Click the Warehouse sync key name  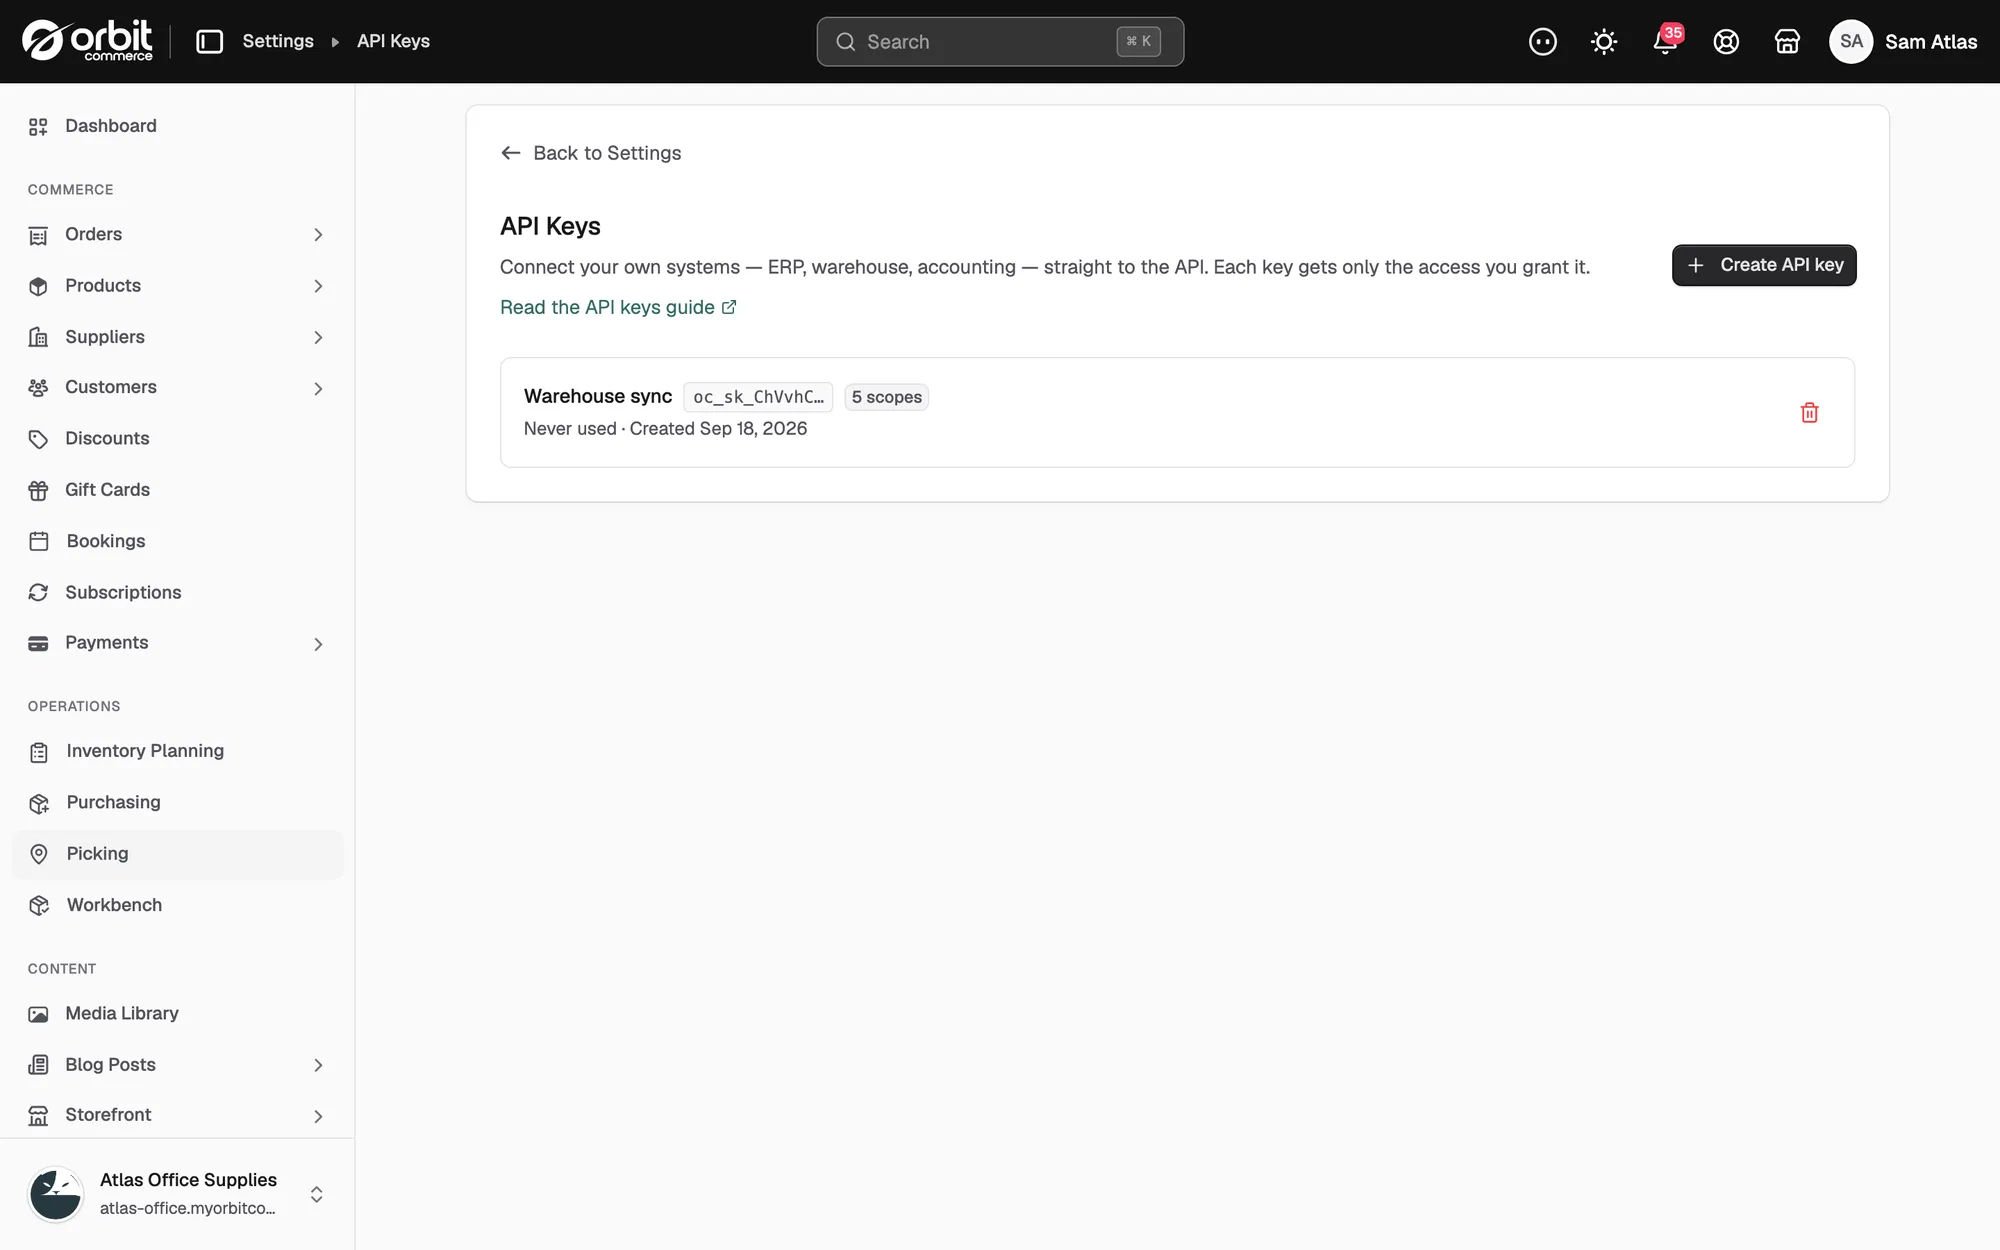[598, 396]
